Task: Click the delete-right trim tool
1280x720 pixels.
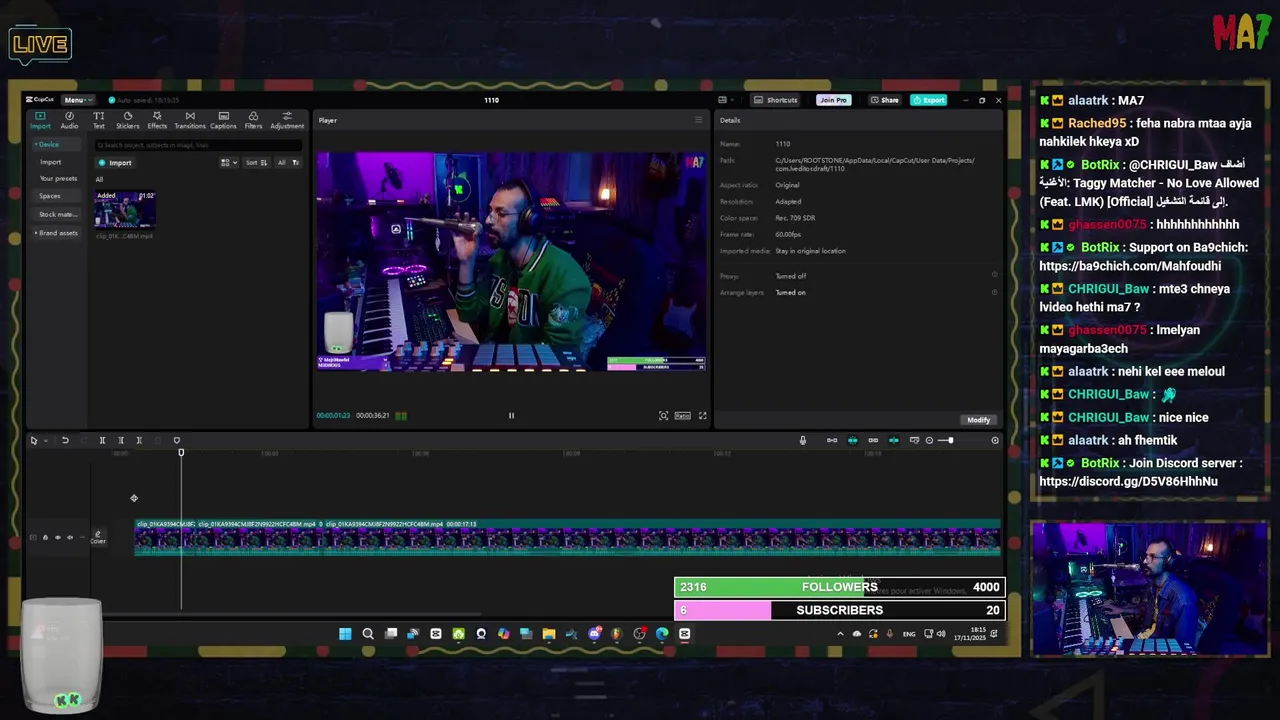Action: (x=139, y=440)
